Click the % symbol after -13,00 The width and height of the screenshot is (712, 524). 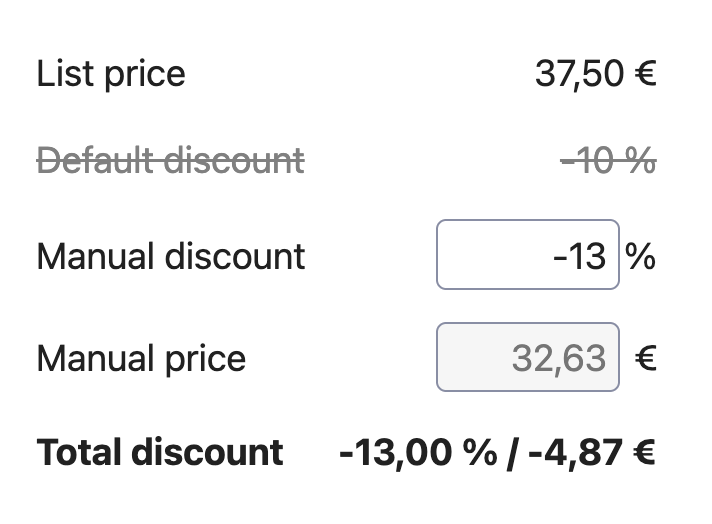(x=479, y=452)
